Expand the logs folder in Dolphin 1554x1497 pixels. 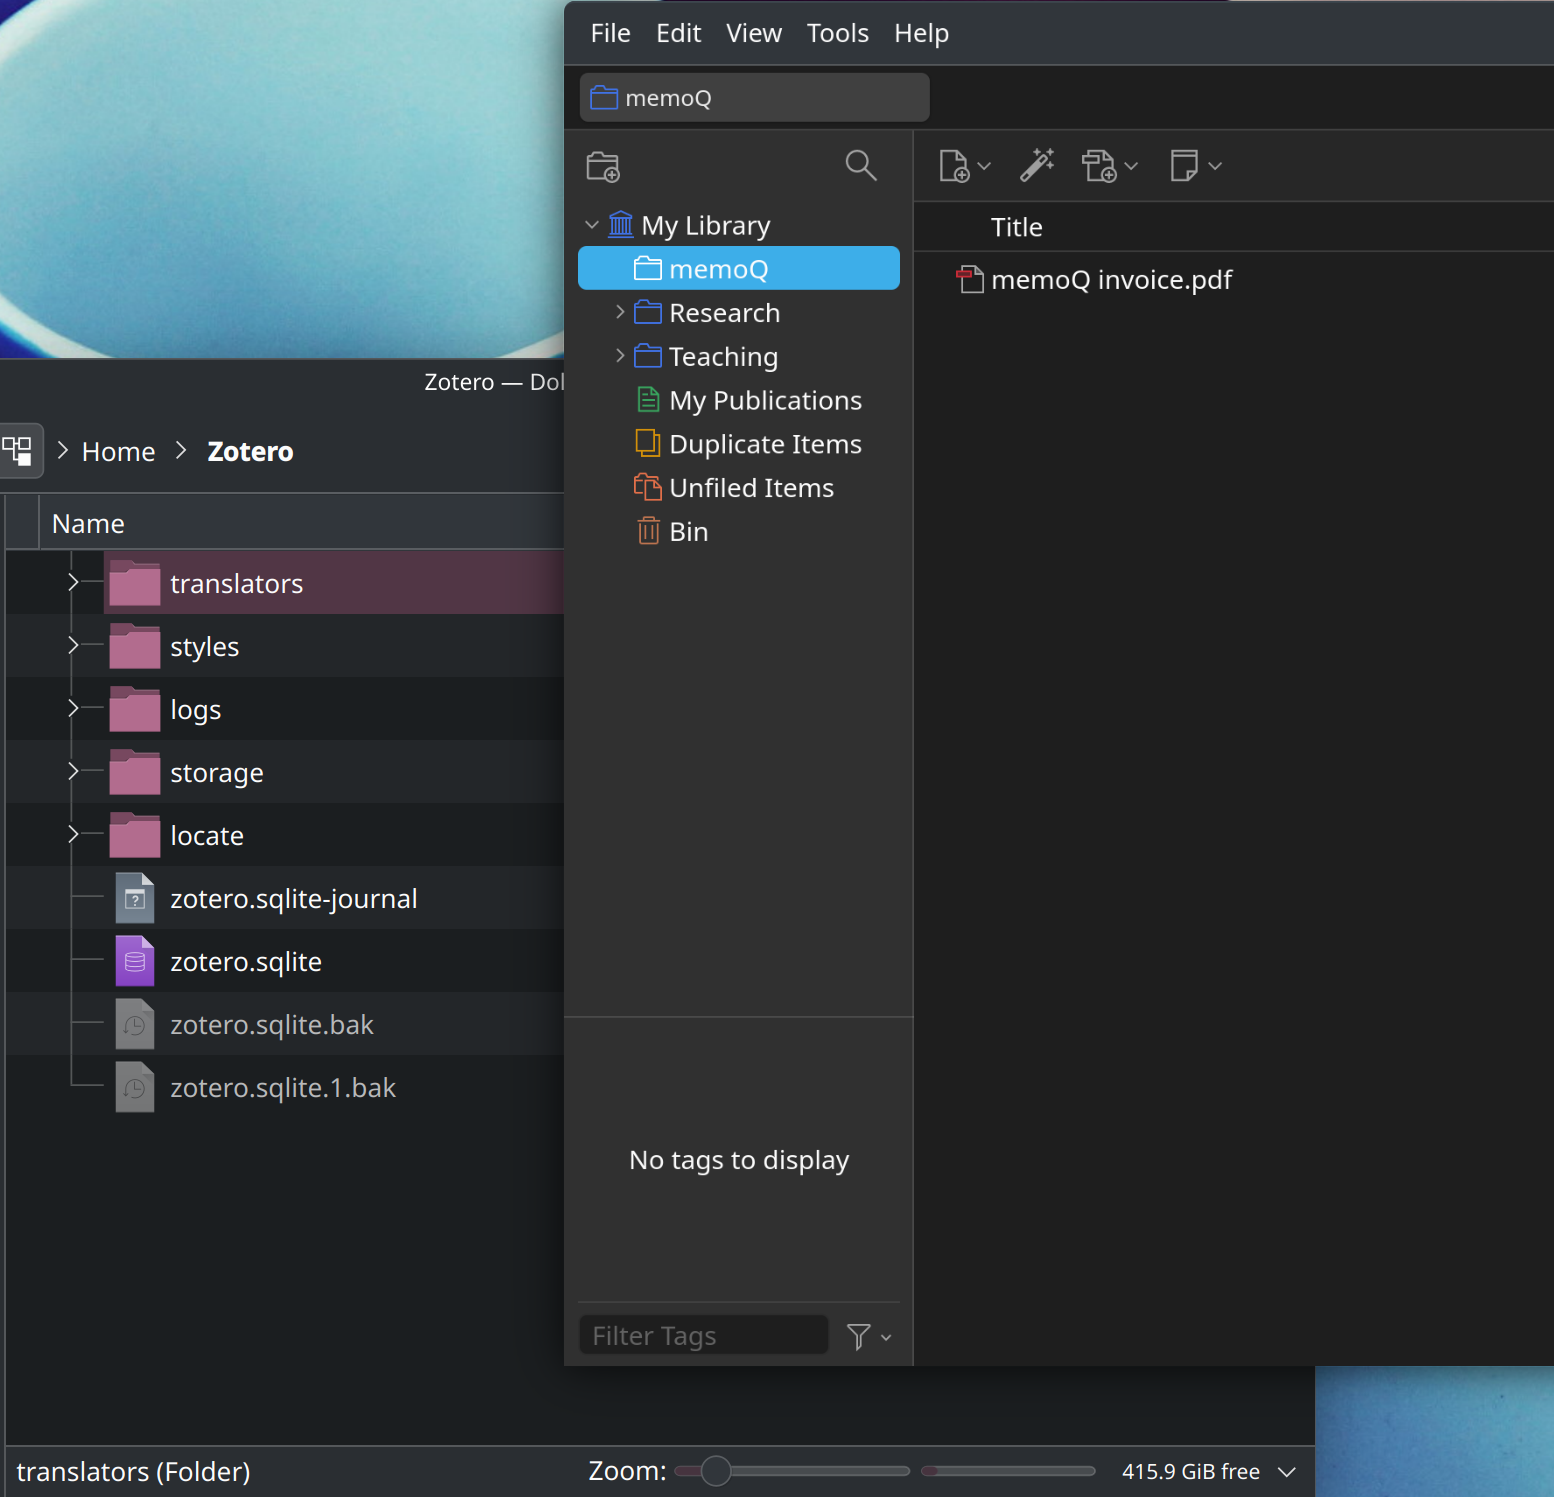pos(73,708)
